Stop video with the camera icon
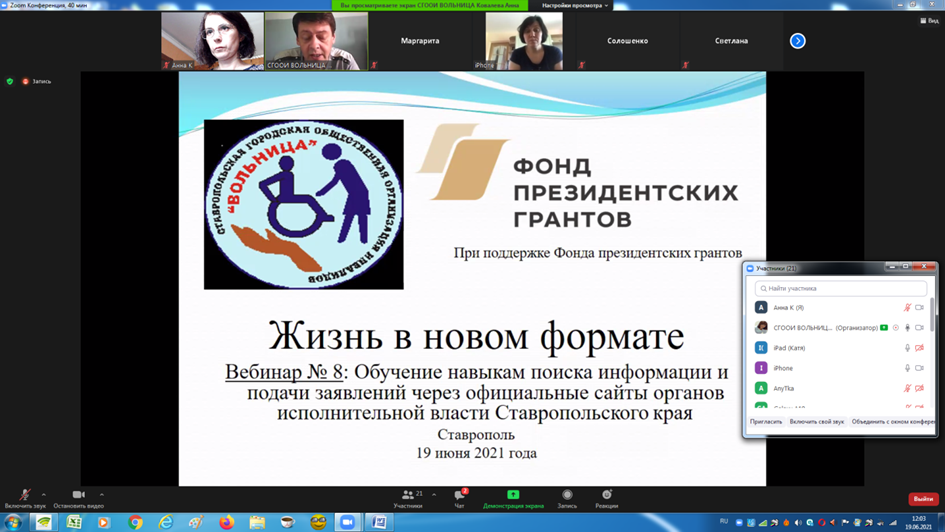 coord(78,495)
